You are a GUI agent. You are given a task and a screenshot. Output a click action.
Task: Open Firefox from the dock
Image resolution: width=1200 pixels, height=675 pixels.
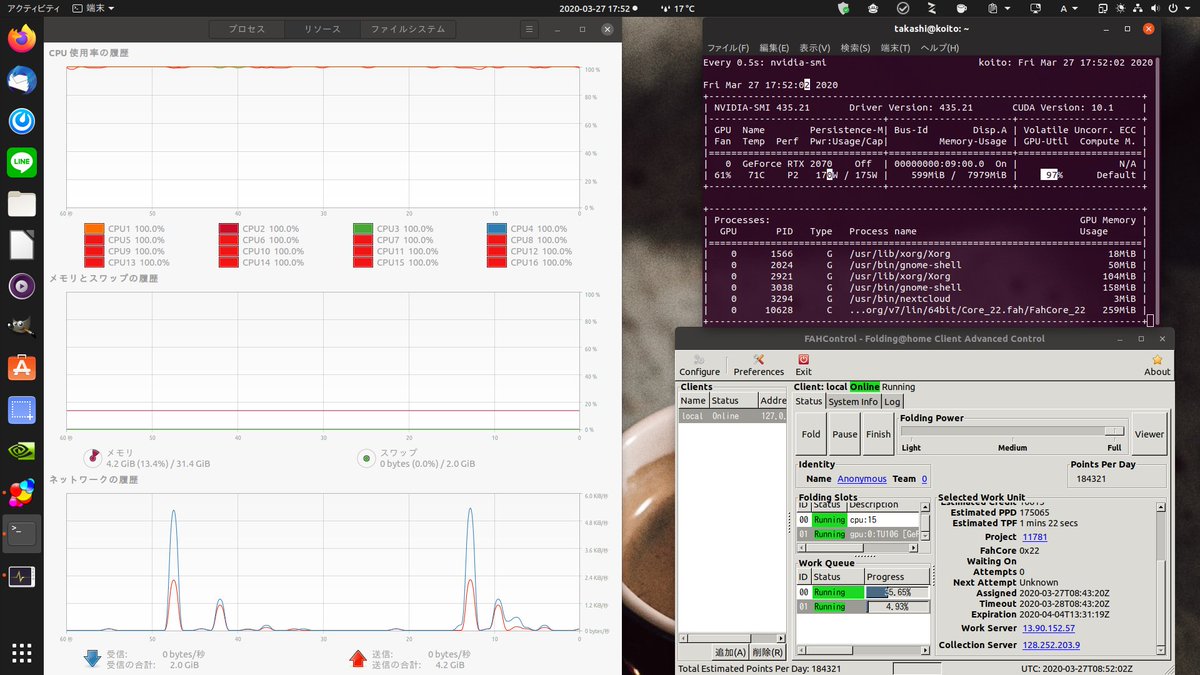(x=22, y=39)
